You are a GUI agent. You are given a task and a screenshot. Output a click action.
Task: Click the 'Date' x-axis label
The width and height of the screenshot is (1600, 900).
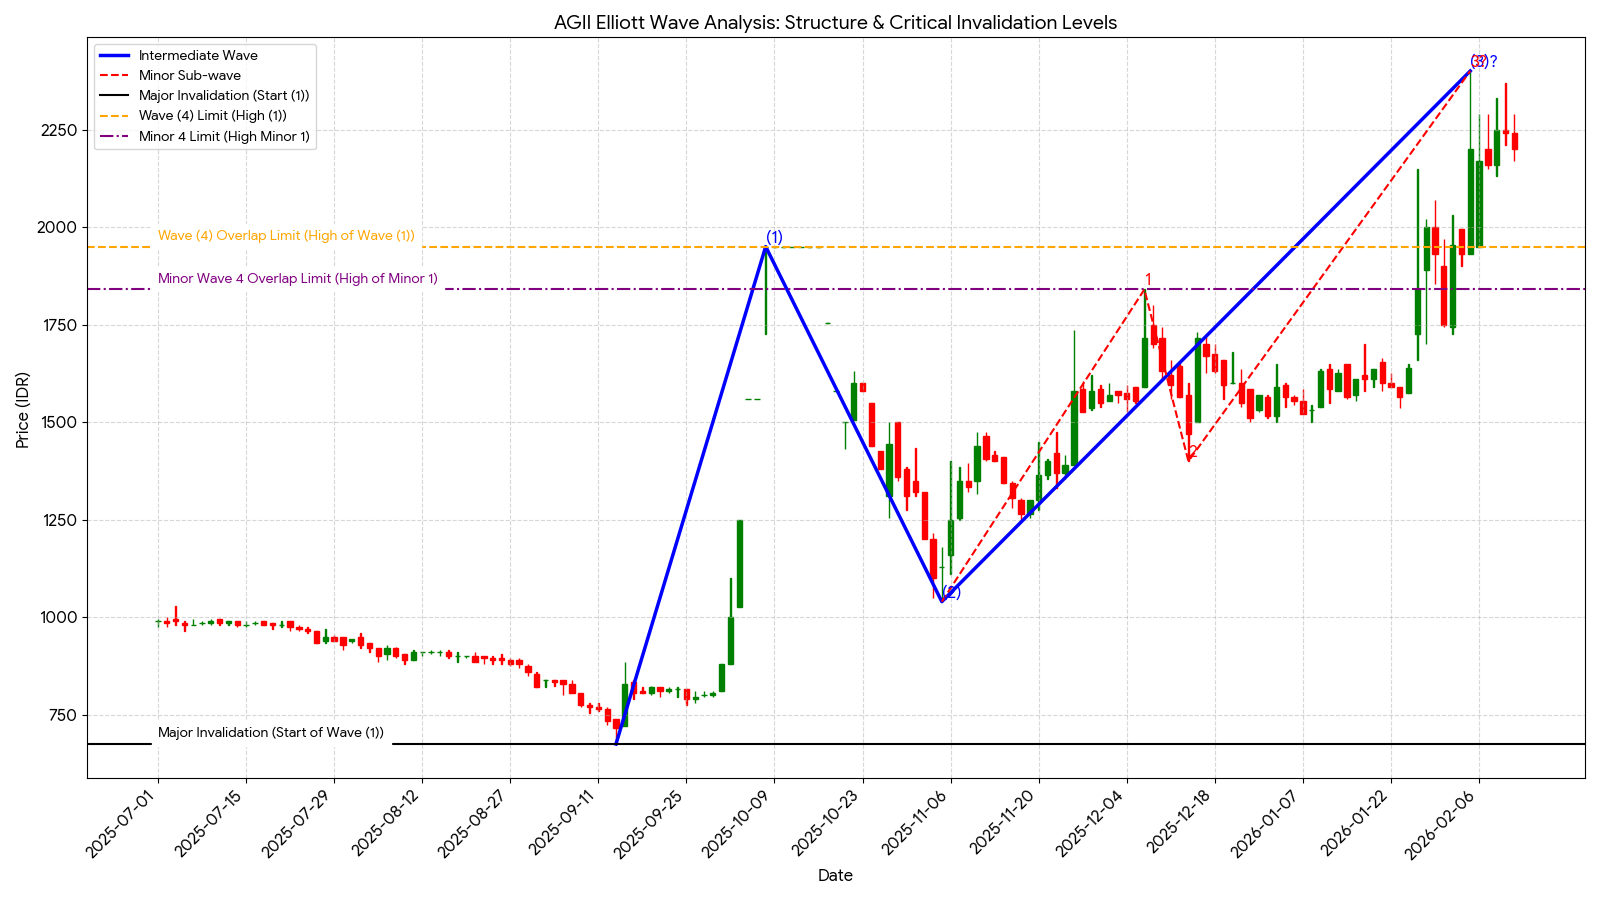(x=835, y=876)
